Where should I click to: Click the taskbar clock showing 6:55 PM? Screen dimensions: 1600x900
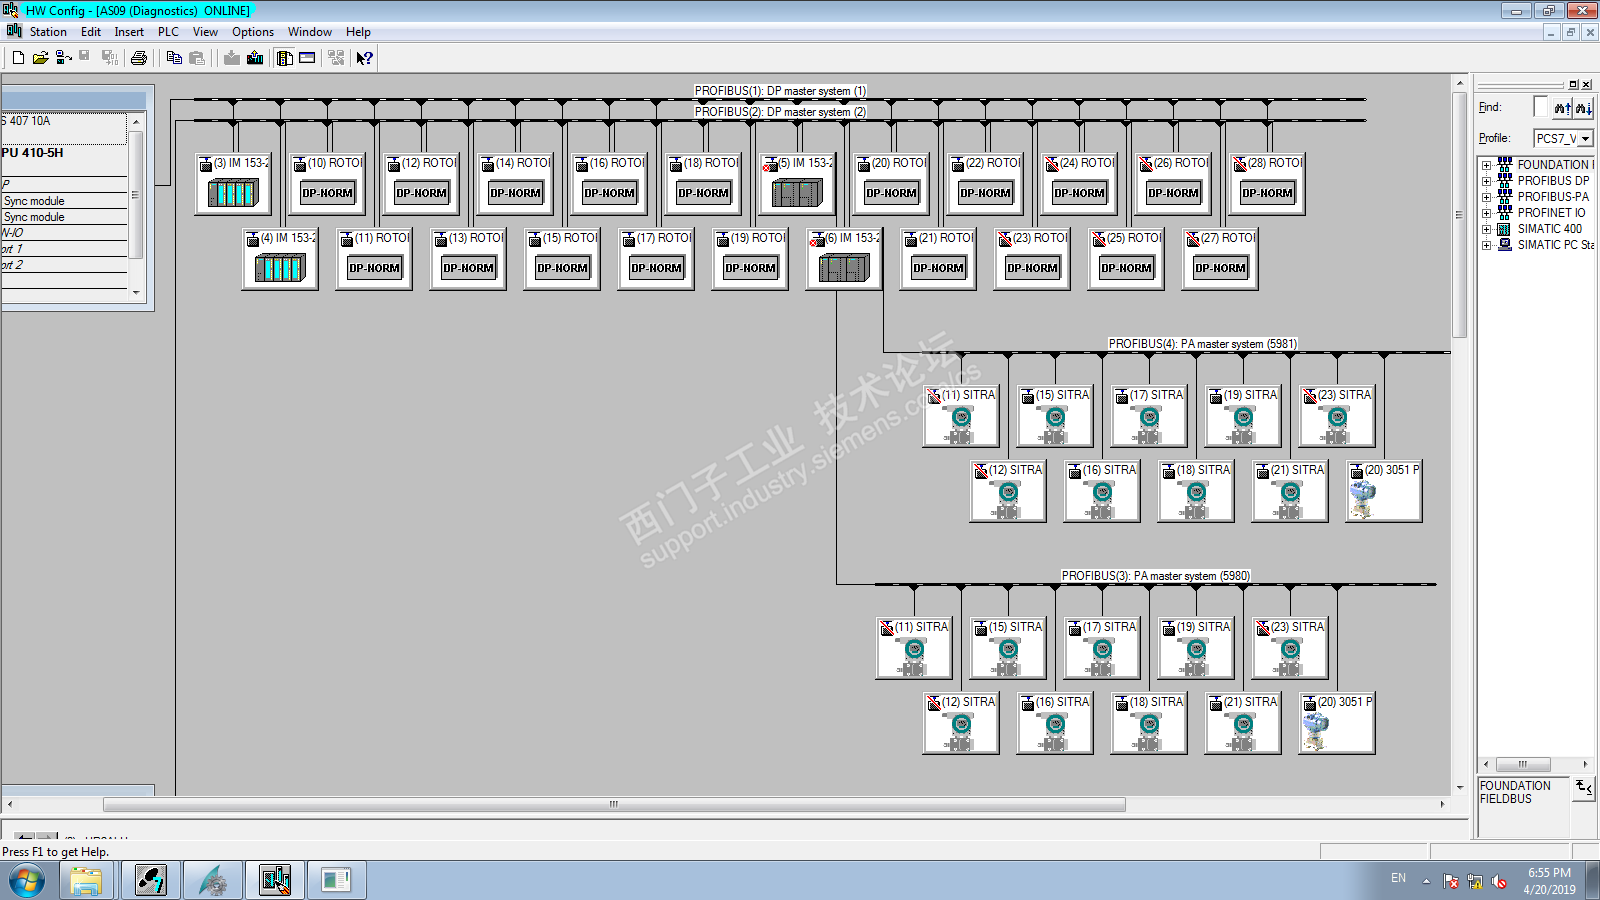point(1549,881)
